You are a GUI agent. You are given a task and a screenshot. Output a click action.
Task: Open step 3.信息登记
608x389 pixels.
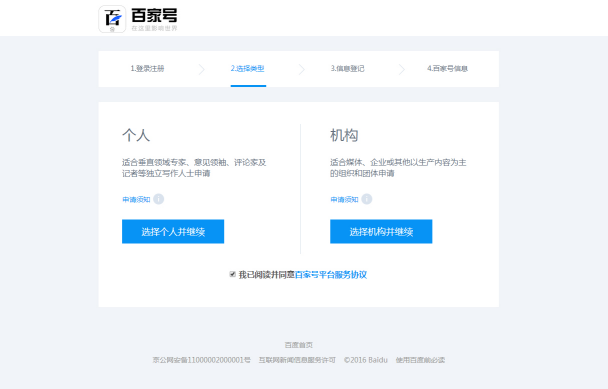pos(347,69)
